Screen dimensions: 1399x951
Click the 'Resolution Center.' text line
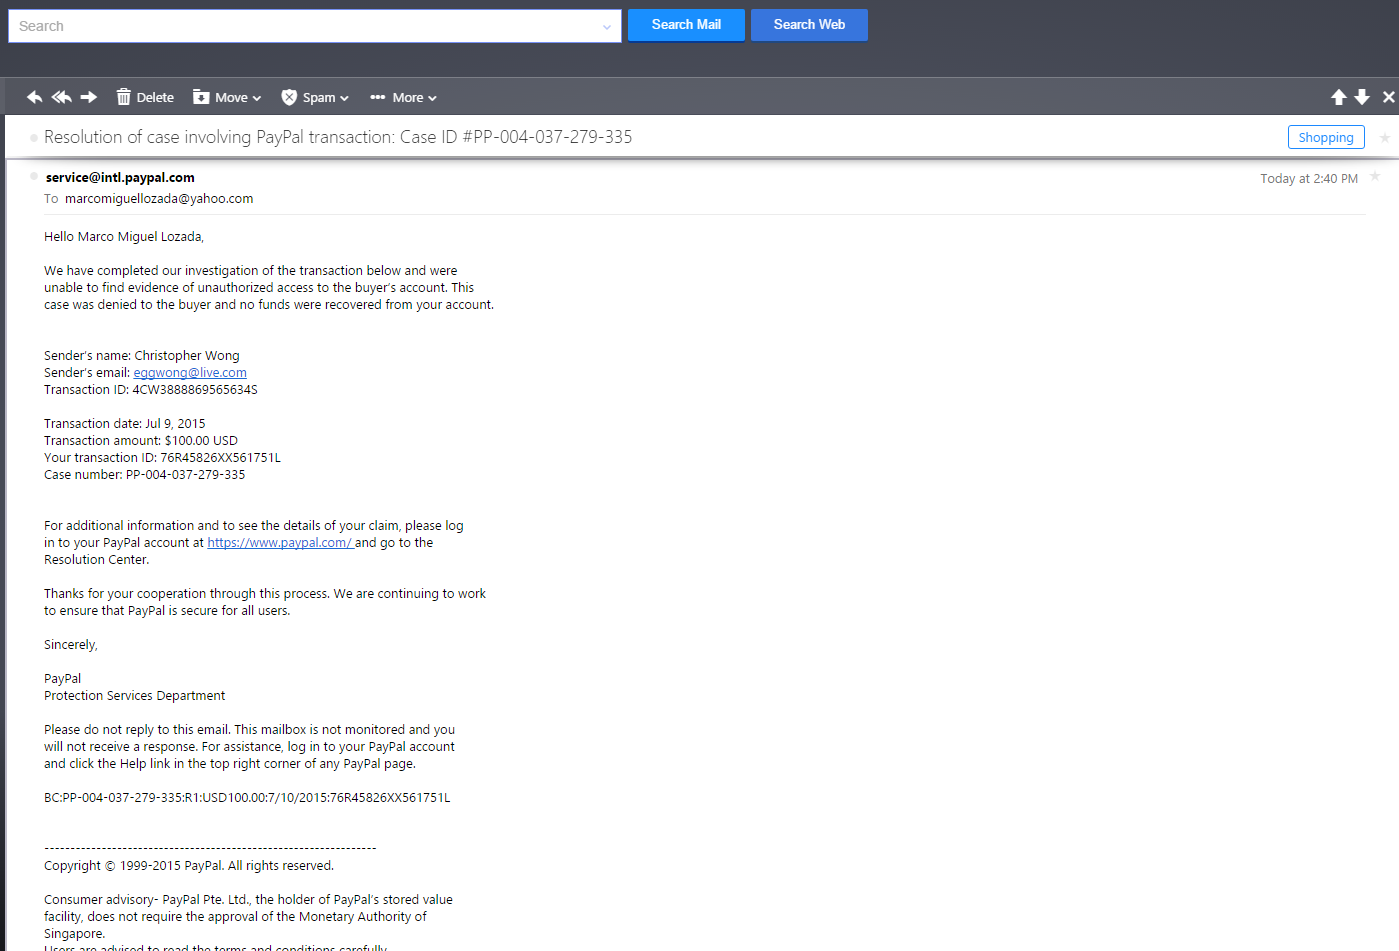coord(97,560)
